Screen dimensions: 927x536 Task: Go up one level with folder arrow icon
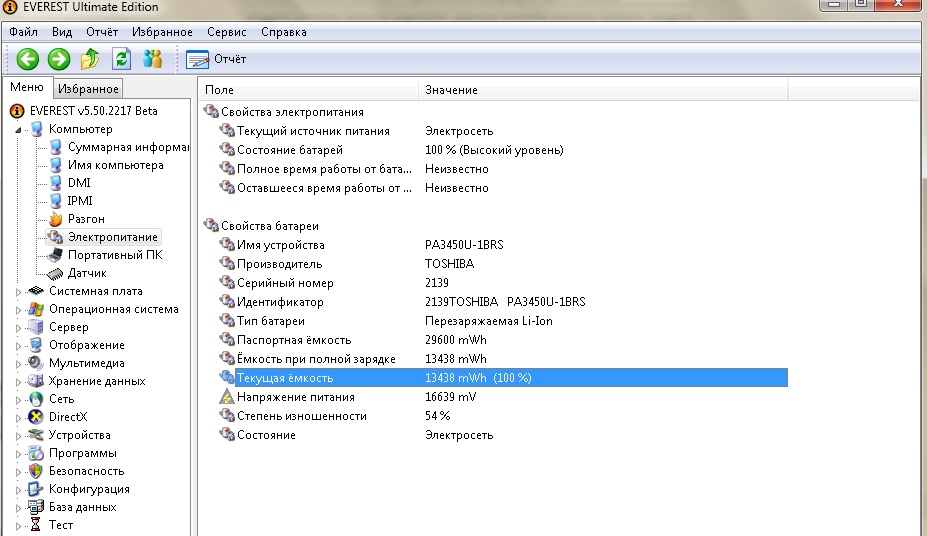(x=90, y=59)
